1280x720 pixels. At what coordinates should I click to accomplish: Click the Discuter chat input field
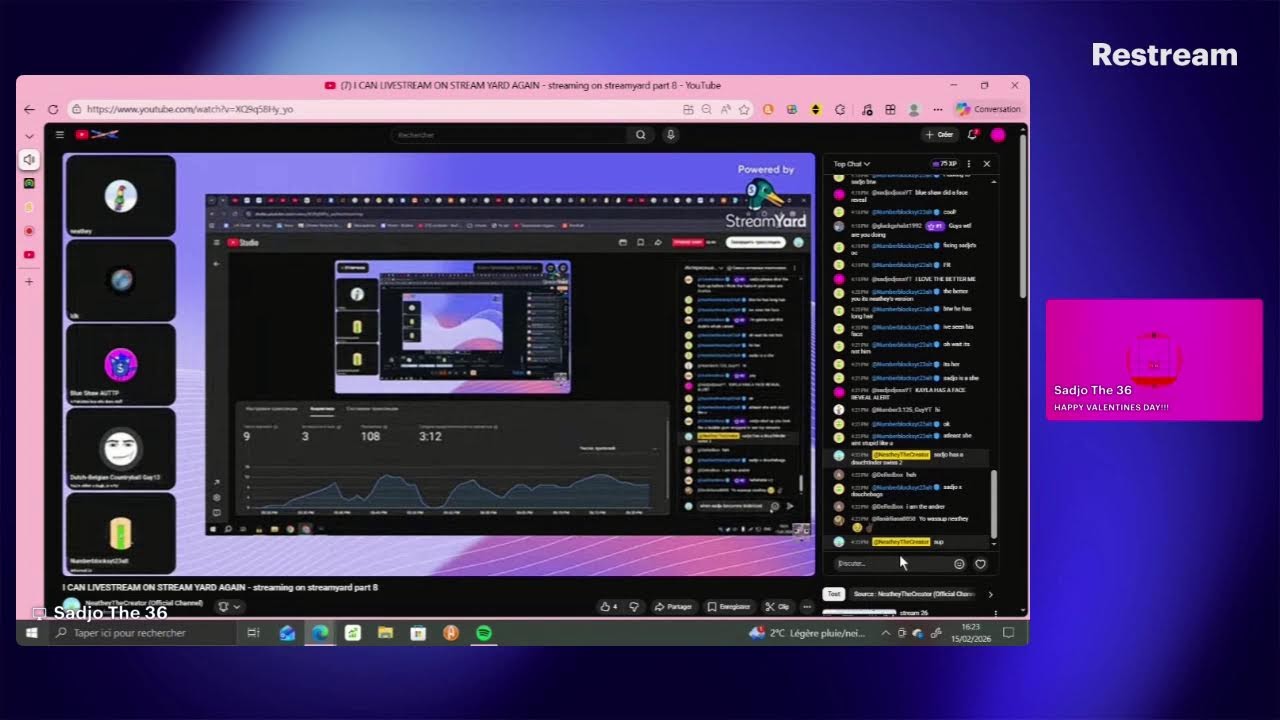click(890, 563)
